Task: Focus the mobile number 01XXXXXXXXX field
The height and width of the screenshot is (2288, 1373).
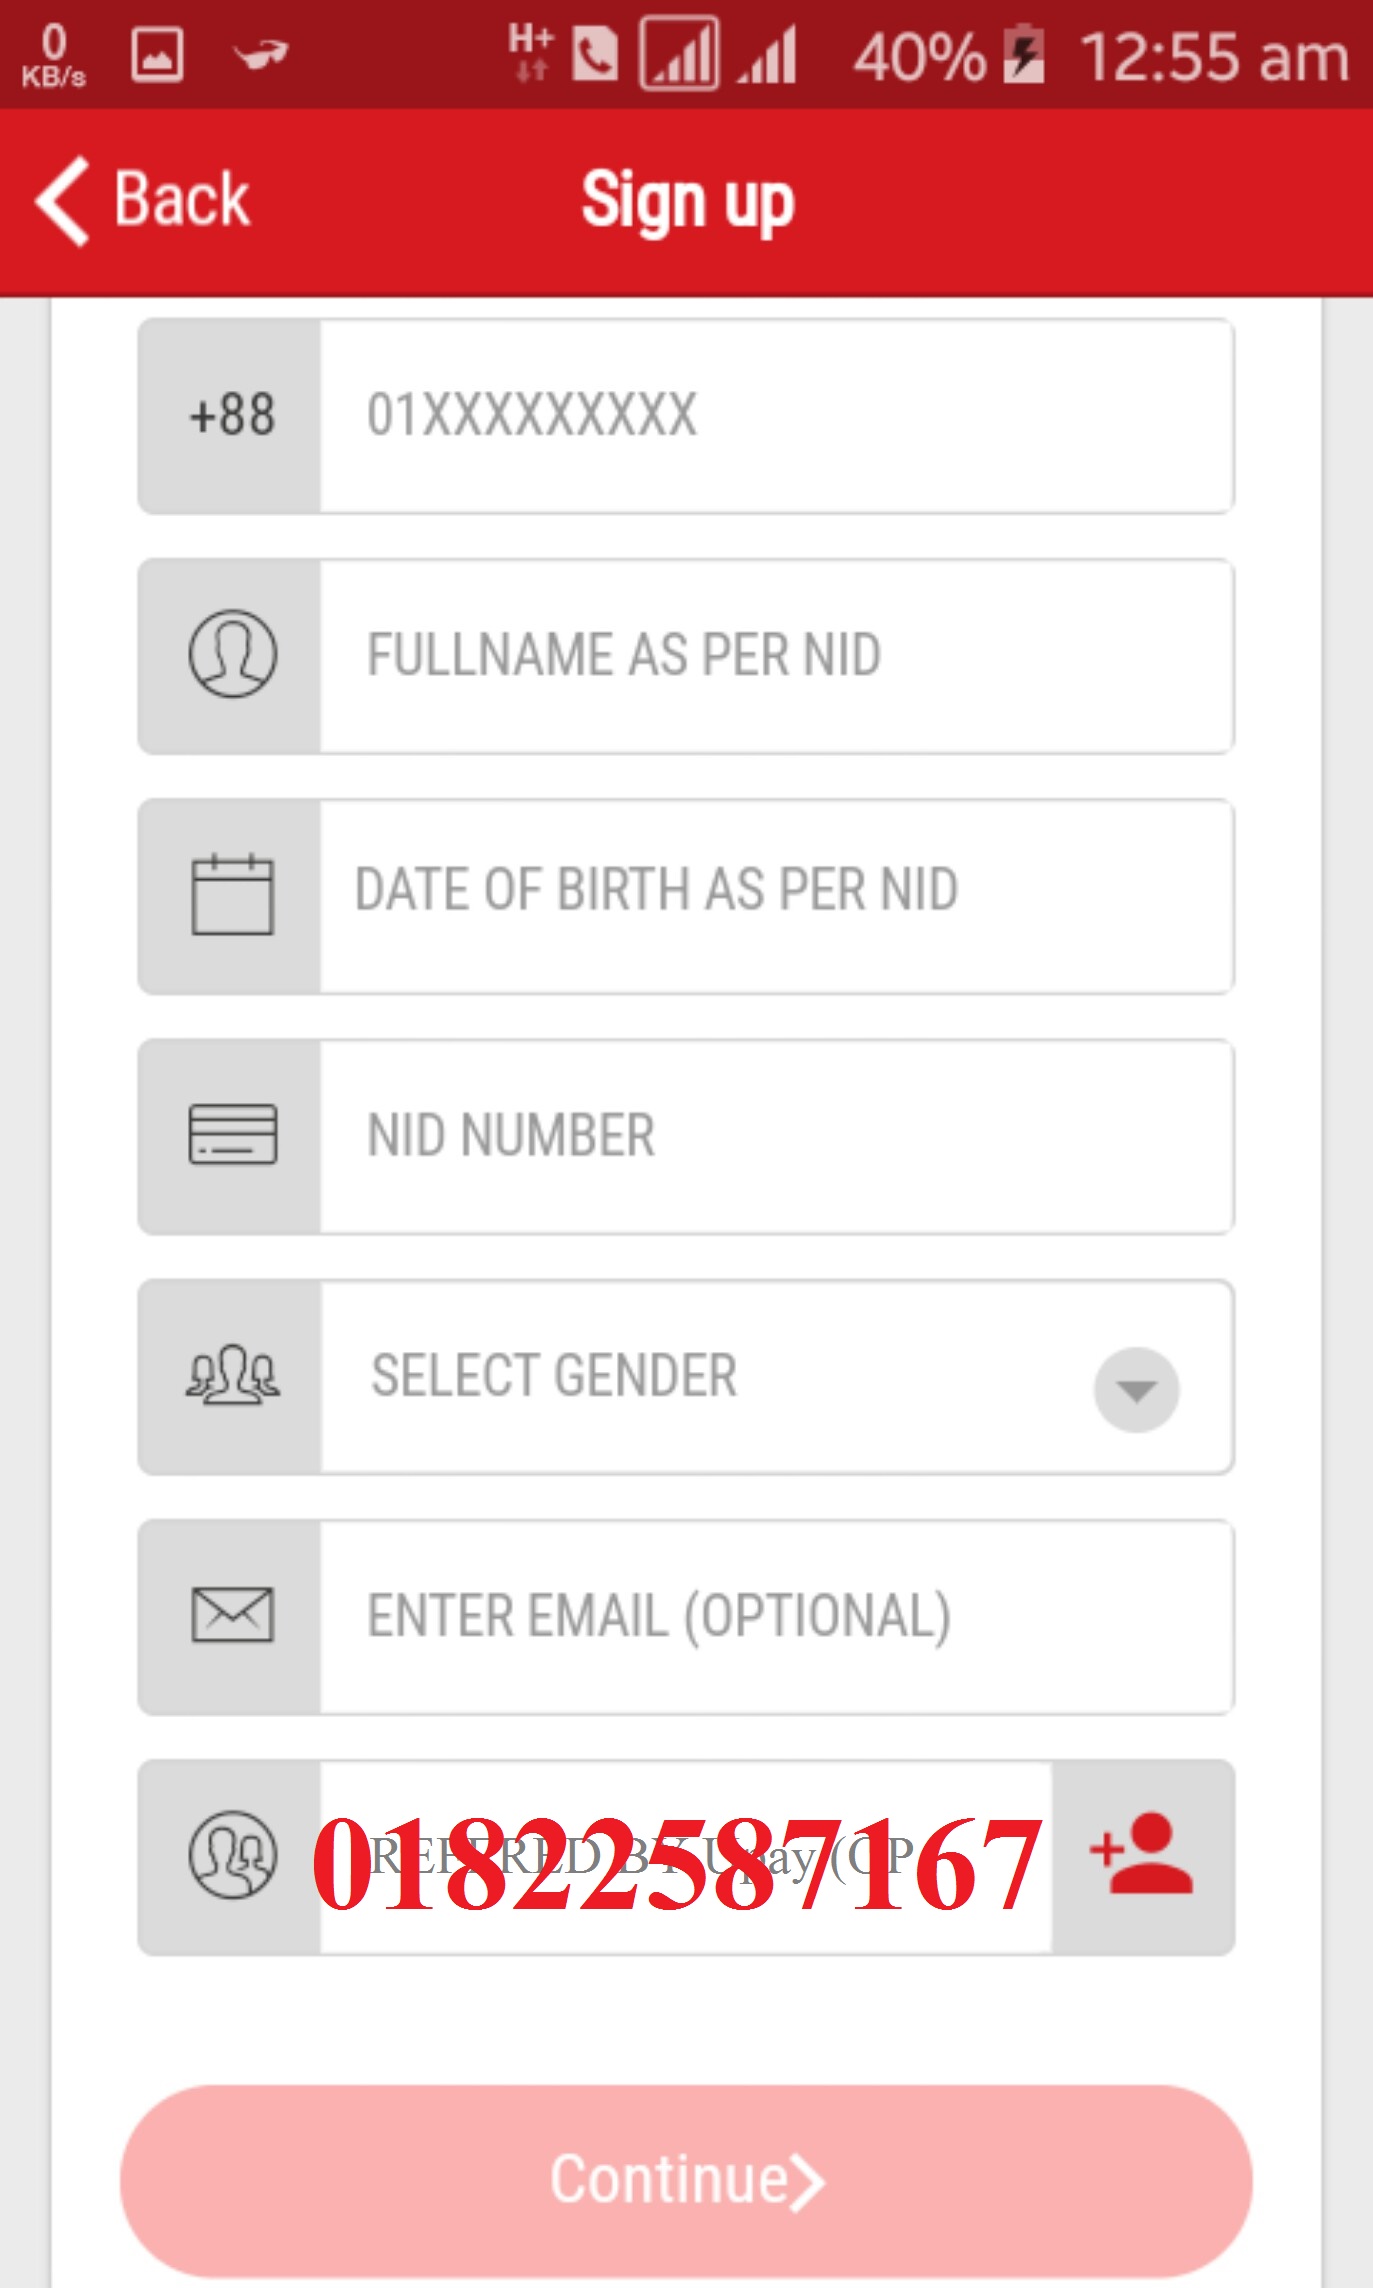Action: point(775,415)
